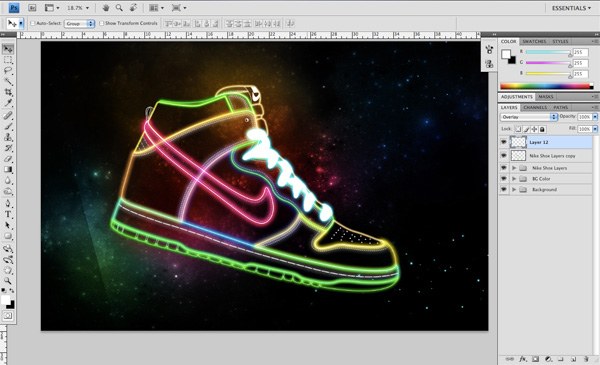Click the Zoom tool in application bar
Screen dimensions: 600x365
119,8
